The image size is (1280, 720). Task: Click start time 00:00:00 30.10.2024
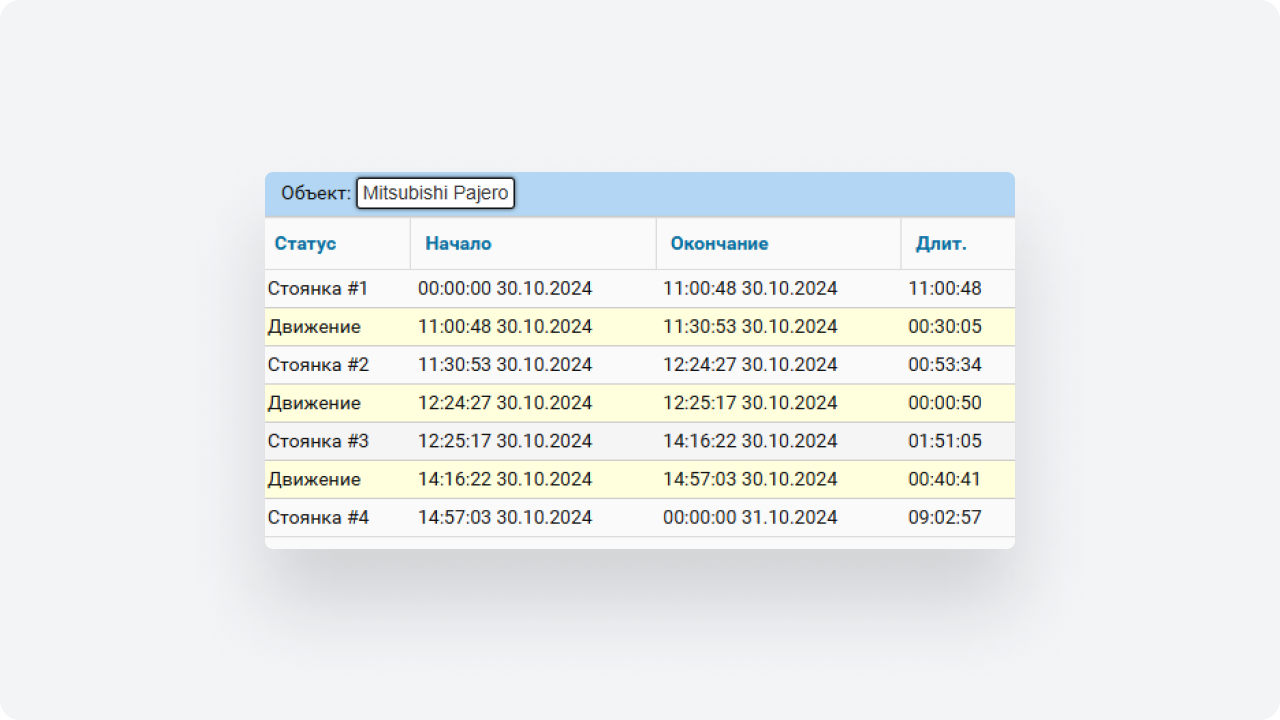tap(505, 289)
